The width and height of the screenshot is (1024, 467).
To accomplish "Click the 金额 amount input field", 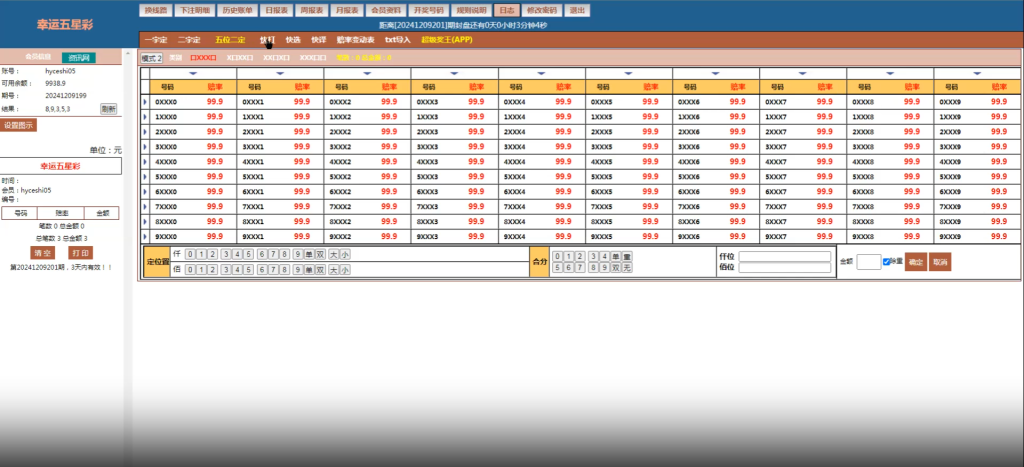I will pos(869,262).
